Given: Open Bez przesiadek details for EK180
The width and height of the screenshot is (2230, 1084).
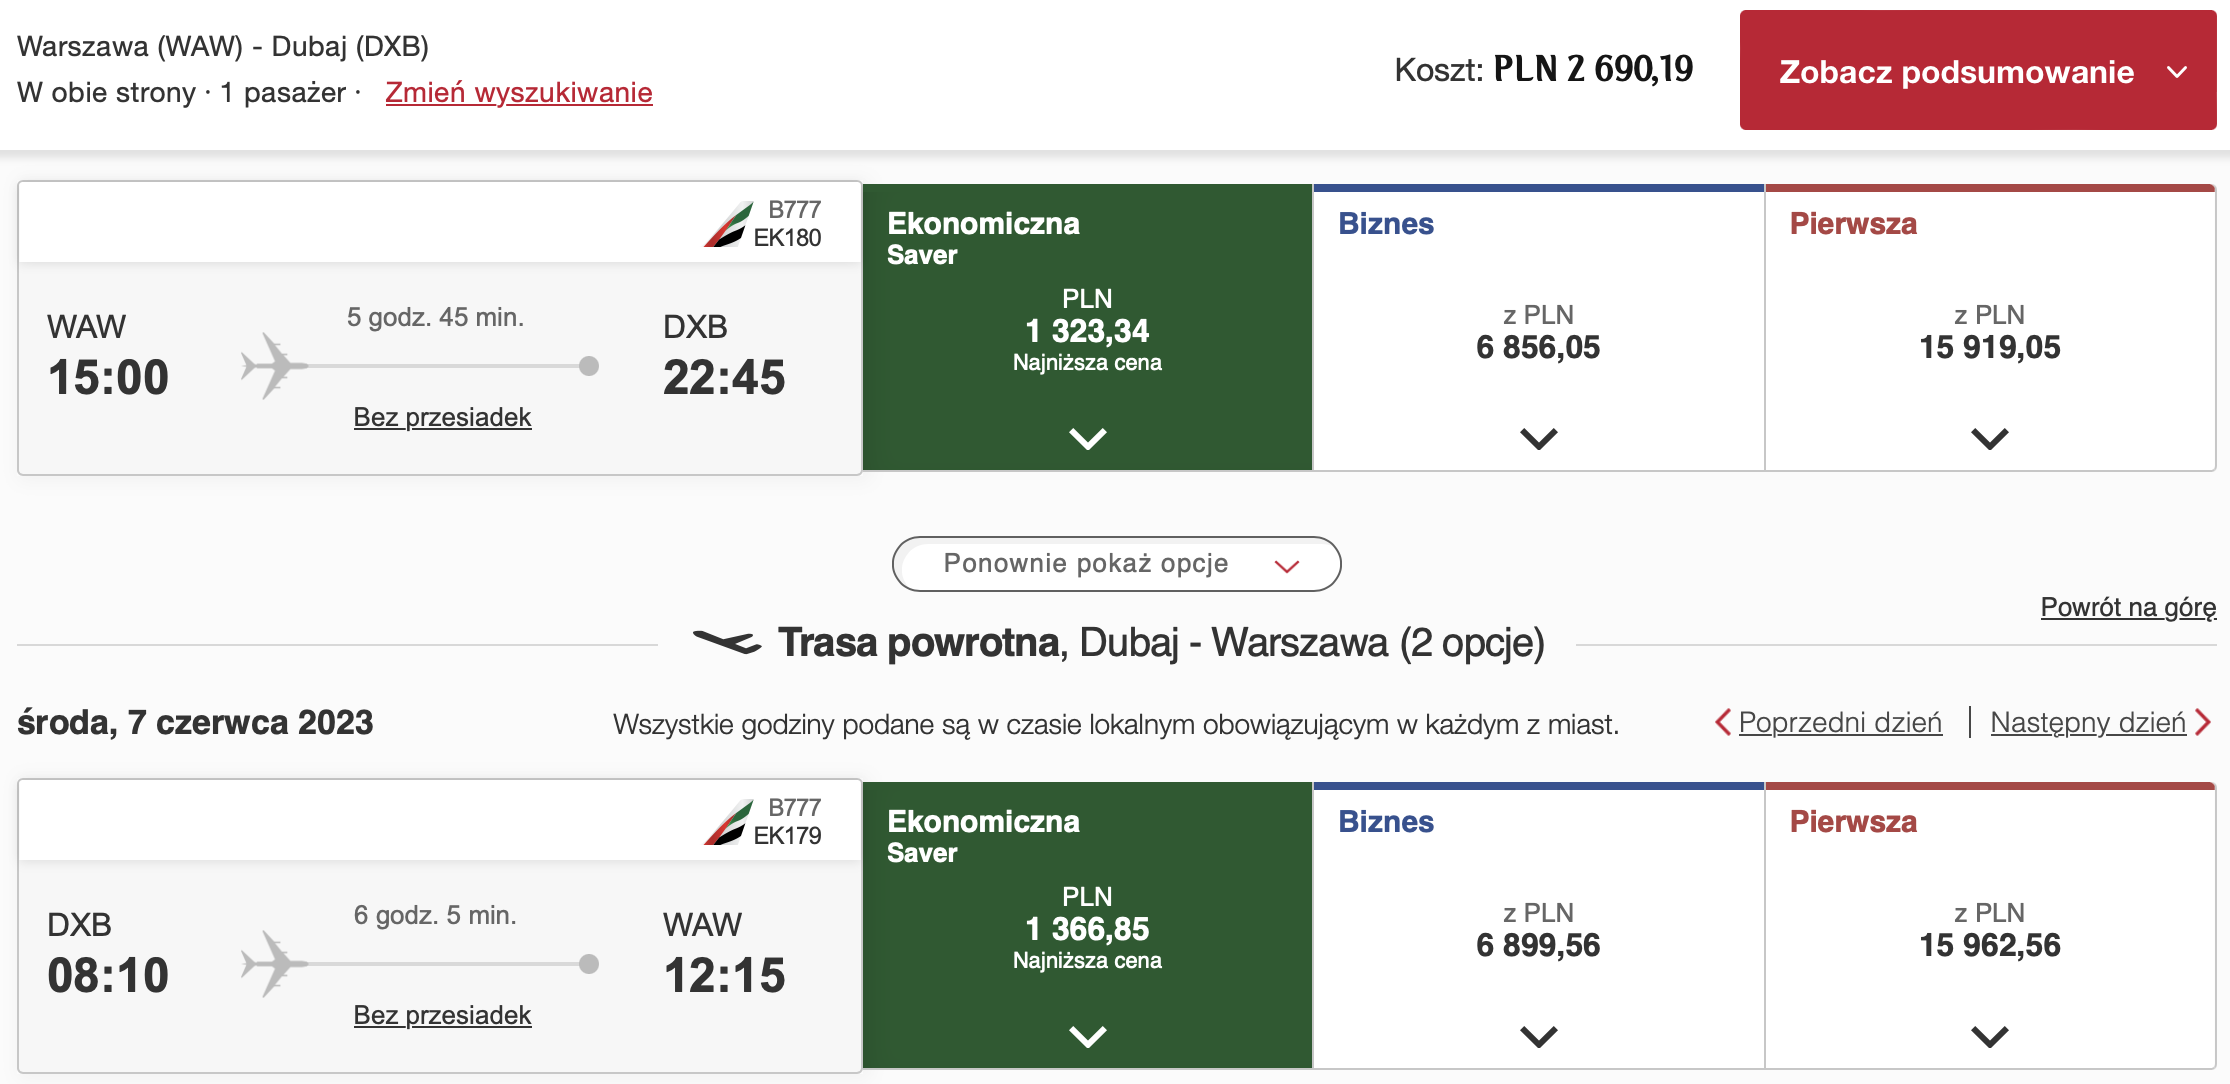Looking at the screenshot, I should 442,417.
